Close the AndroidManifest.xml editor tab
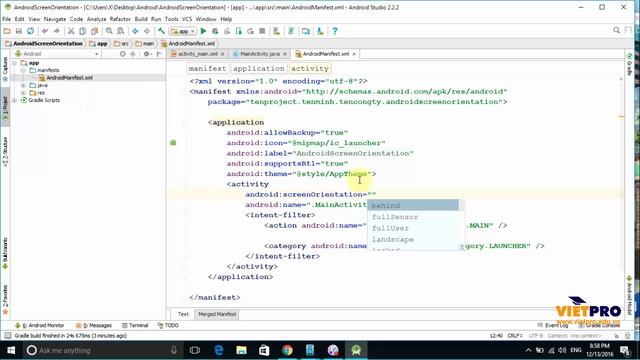 pos(354,54)
